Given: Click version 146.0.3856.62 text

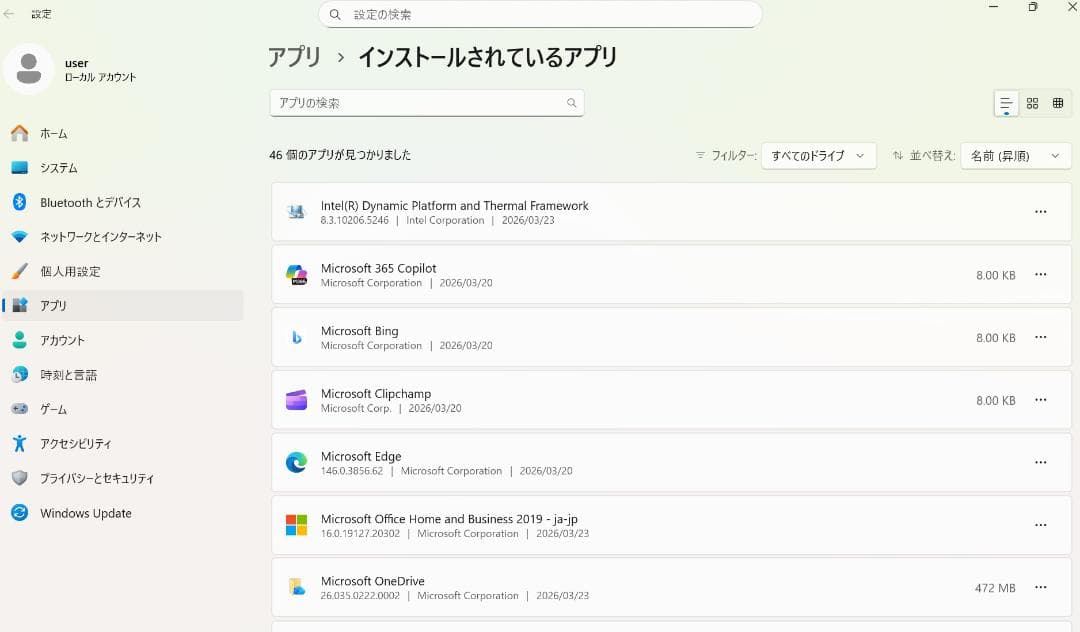Looking at the screenshot, I should 351,471.
